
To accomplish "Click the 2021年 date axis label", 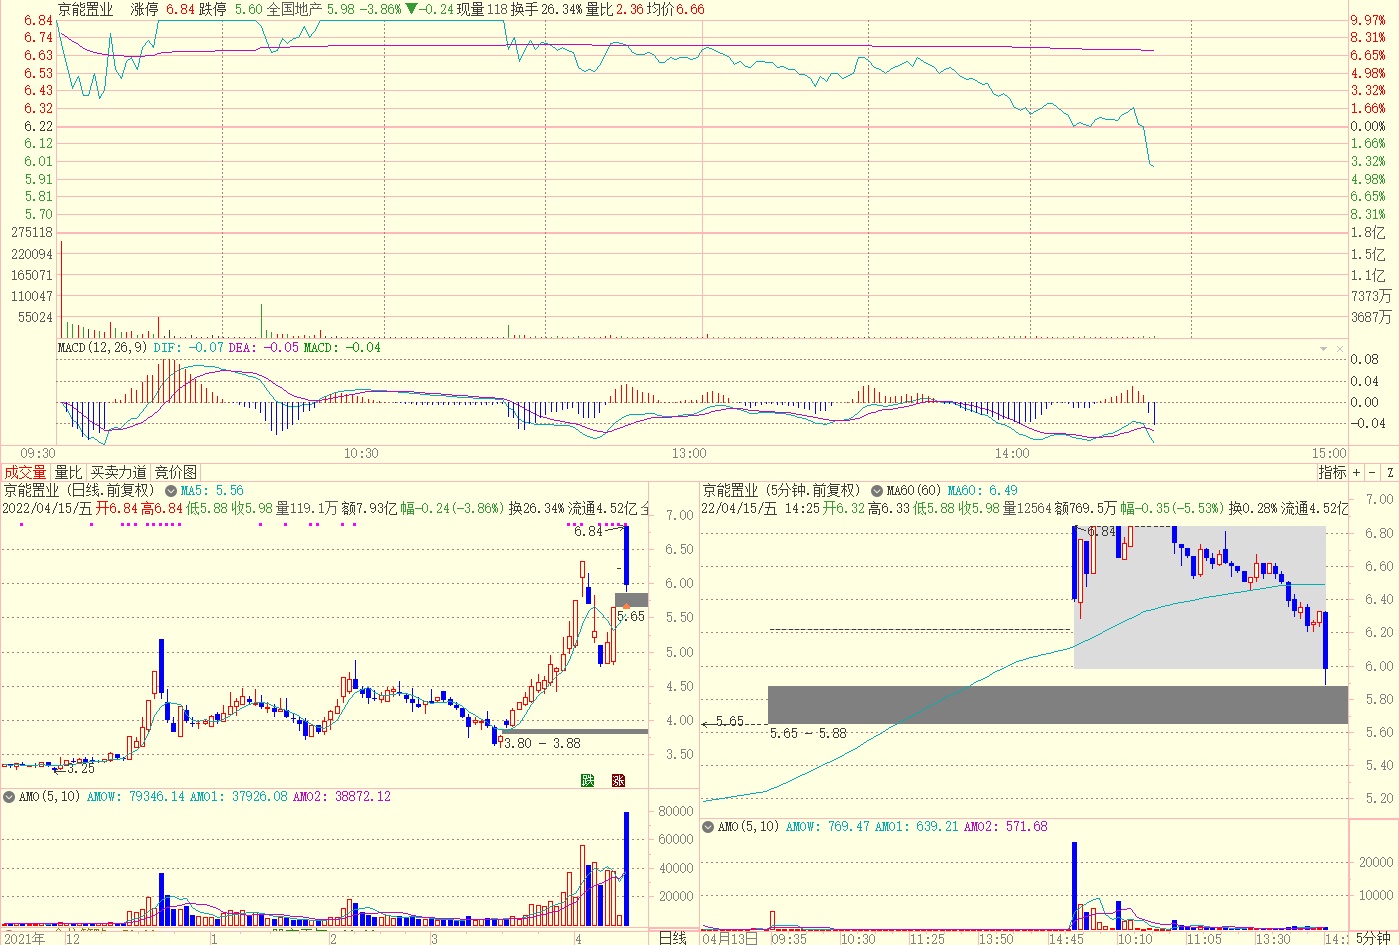I will point(24,939).
